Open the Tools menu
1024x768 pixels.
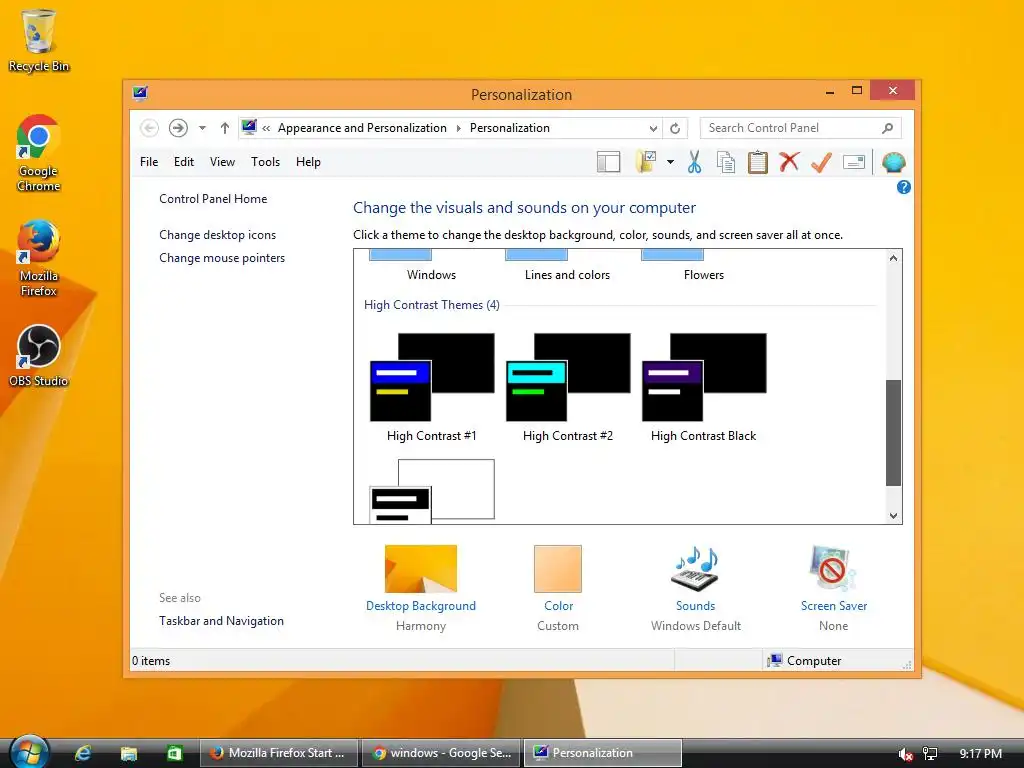click(x=265, y=162)
